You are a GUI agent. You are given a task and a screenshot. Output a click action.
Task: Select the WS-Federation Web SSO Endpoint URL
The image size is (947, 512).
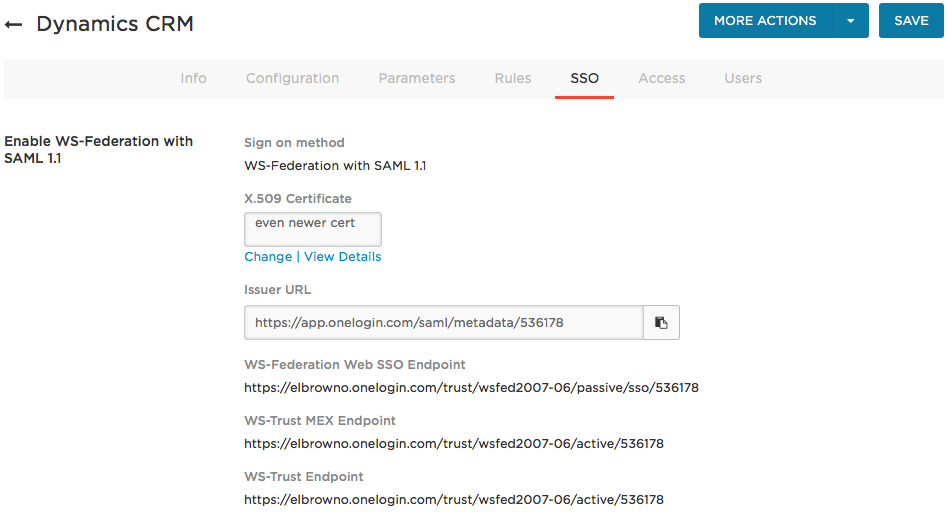coord(471,388)
